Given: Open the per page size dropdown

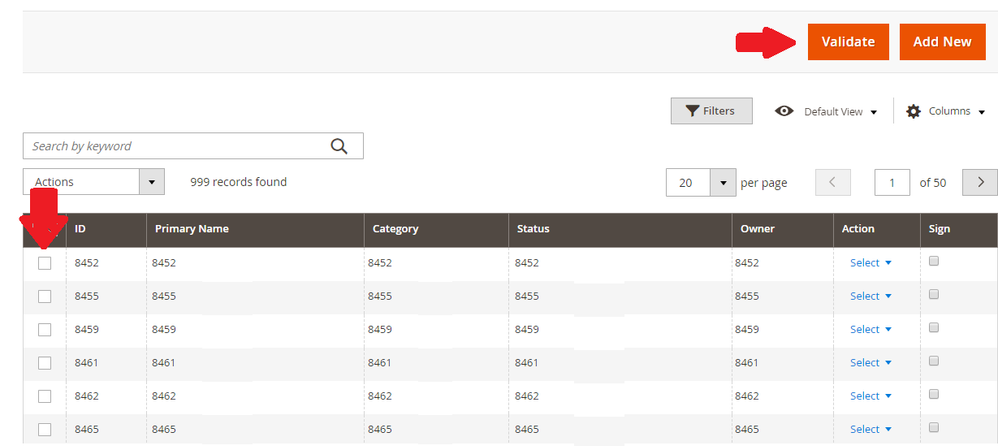Looking at the screenshot, I should coord(723,183).
